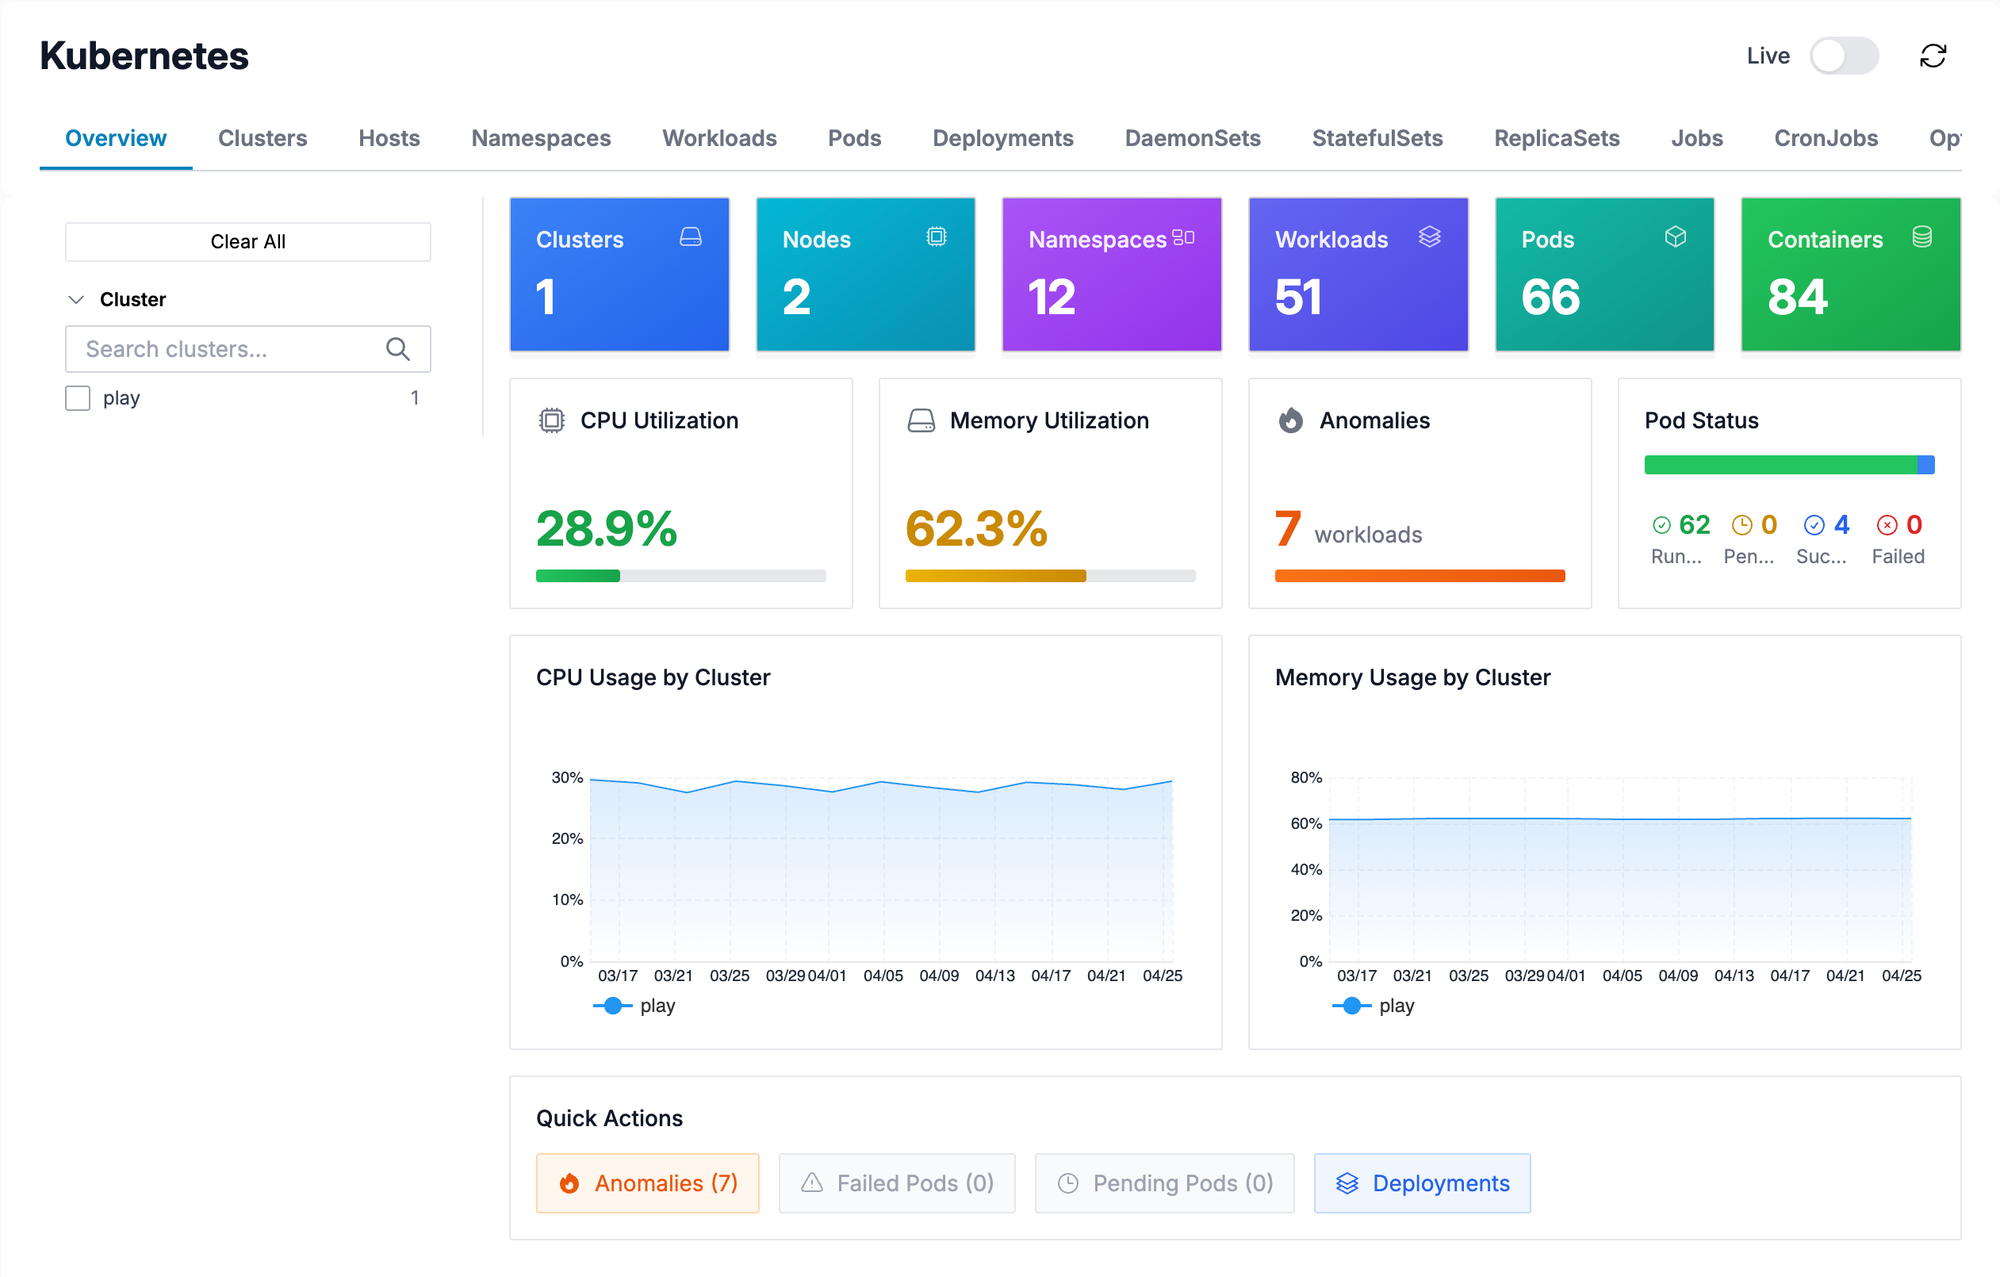Click the Clusters card disk icon
The height and width of the screenshot is (1277, 2000).
tap(690, 237)
